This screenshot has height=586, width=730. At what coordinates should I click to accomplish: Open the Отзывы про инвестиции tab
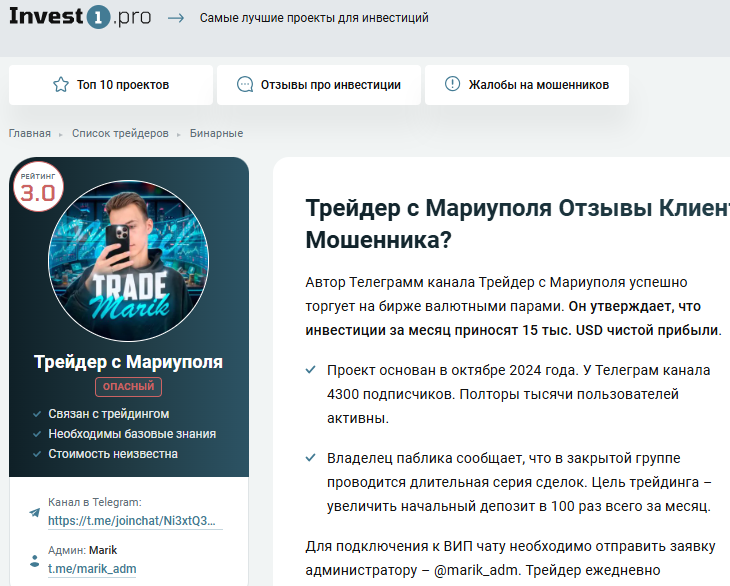pyautogui.click(x=319, y=85)
